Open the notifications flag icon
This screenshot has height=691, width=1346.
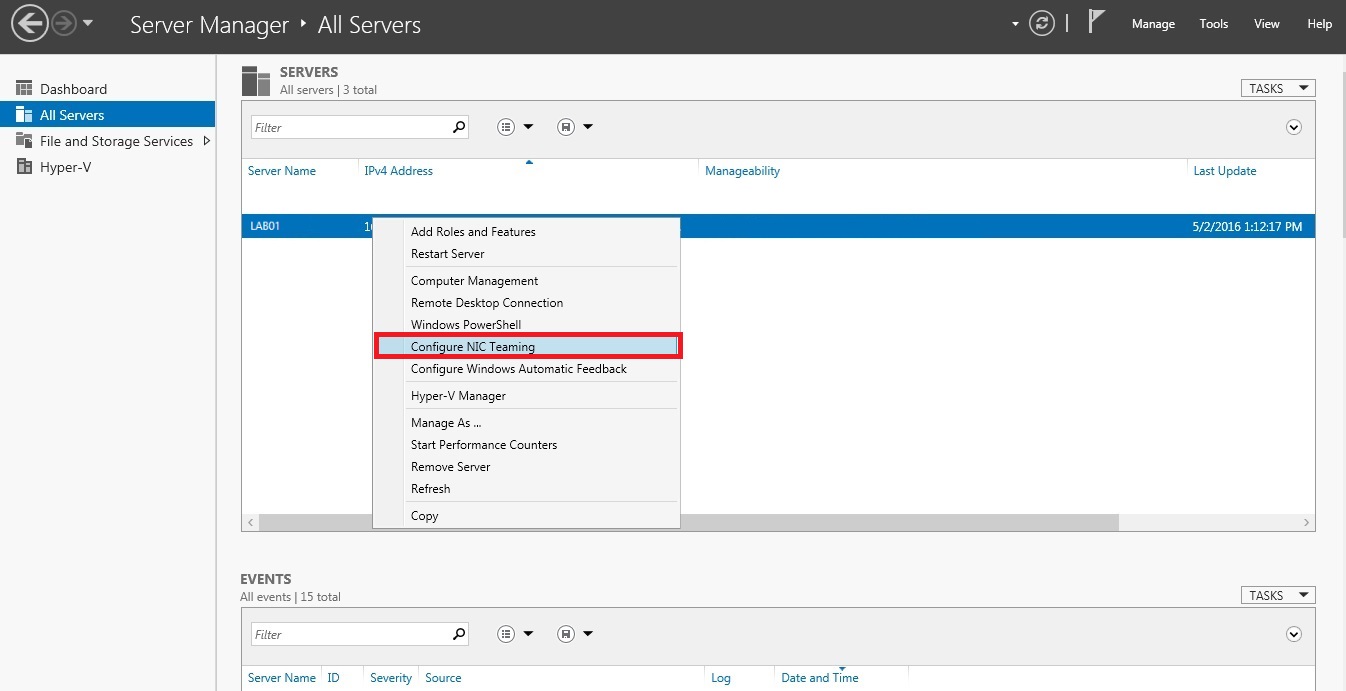pyautogui.click(x=1096, y=23)
